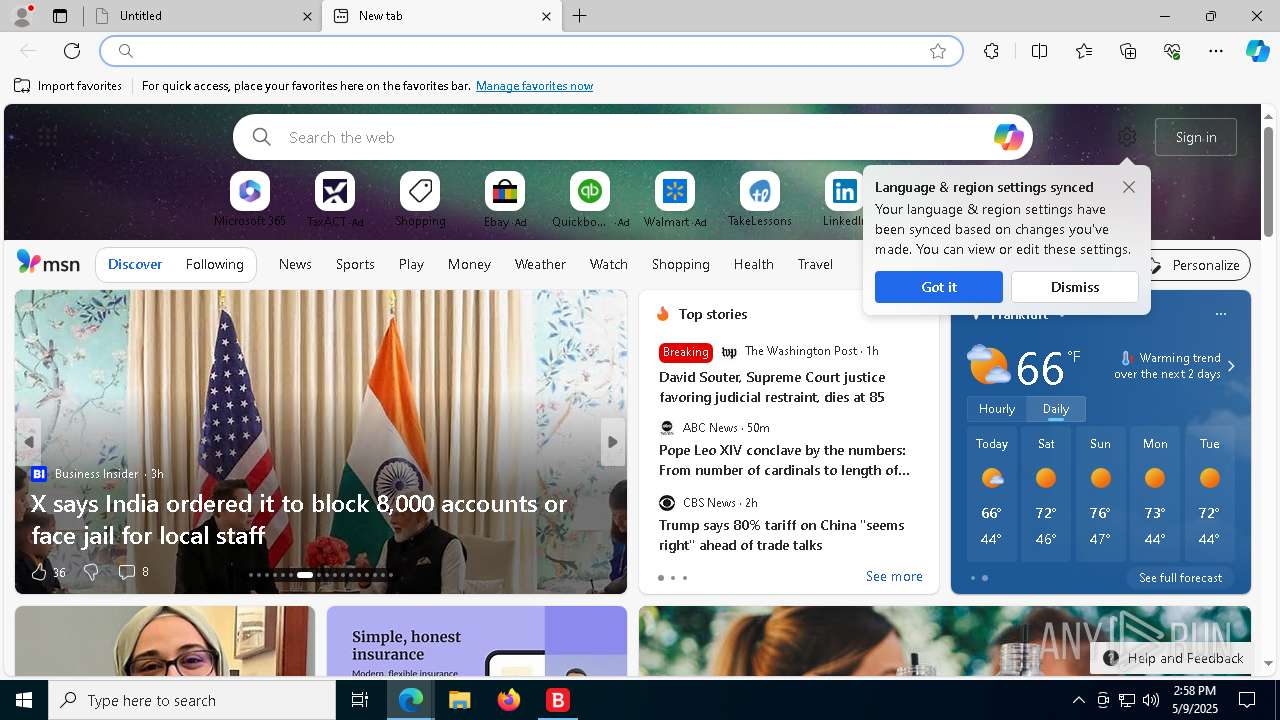The image size is (1280, 720).
Task: Add this page to favorites star
Action: point(938,51)
